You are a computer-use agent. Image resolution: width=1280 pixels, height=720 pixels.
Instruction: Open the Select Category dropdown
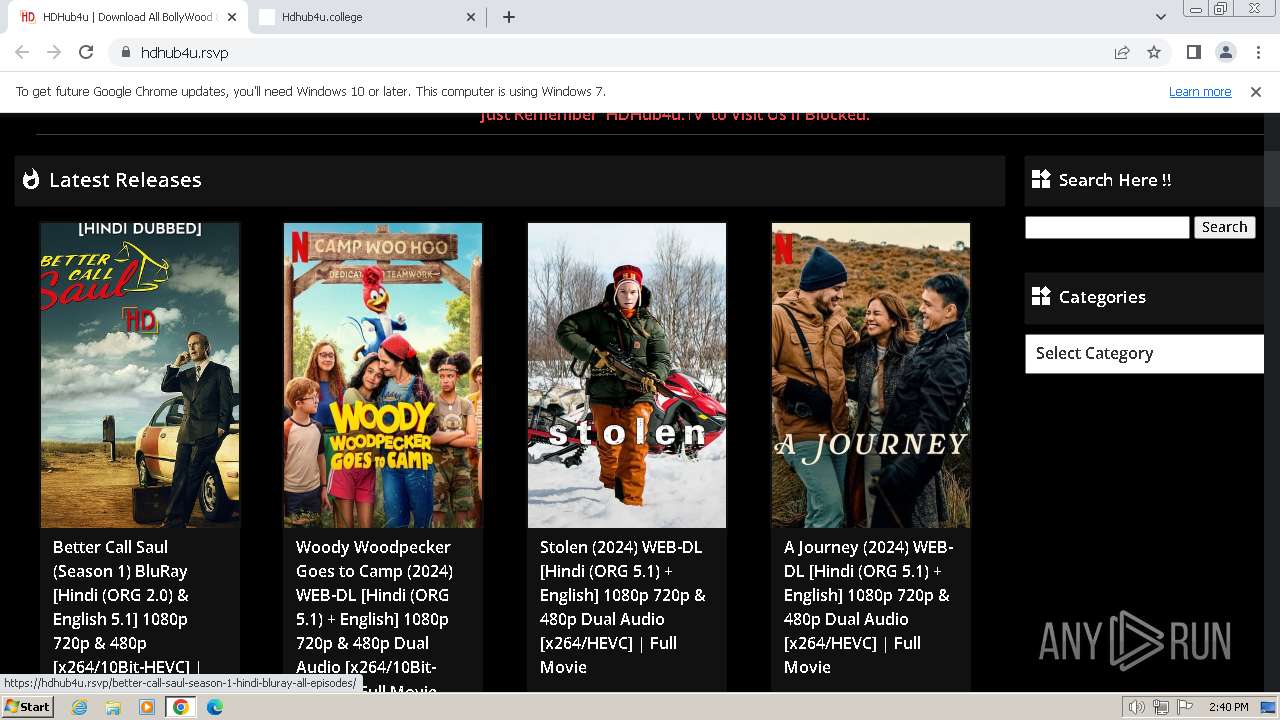[1144, 353]
